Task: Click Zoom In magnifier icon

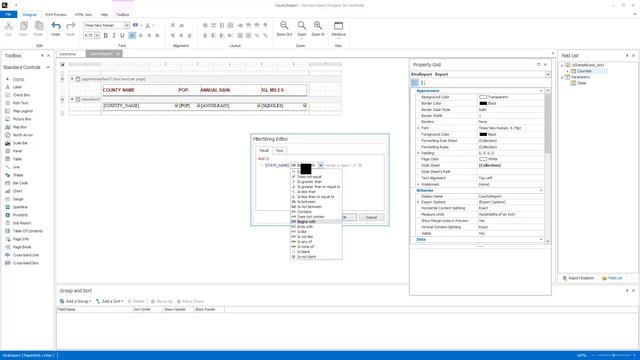Action: [x=318, y=29]
